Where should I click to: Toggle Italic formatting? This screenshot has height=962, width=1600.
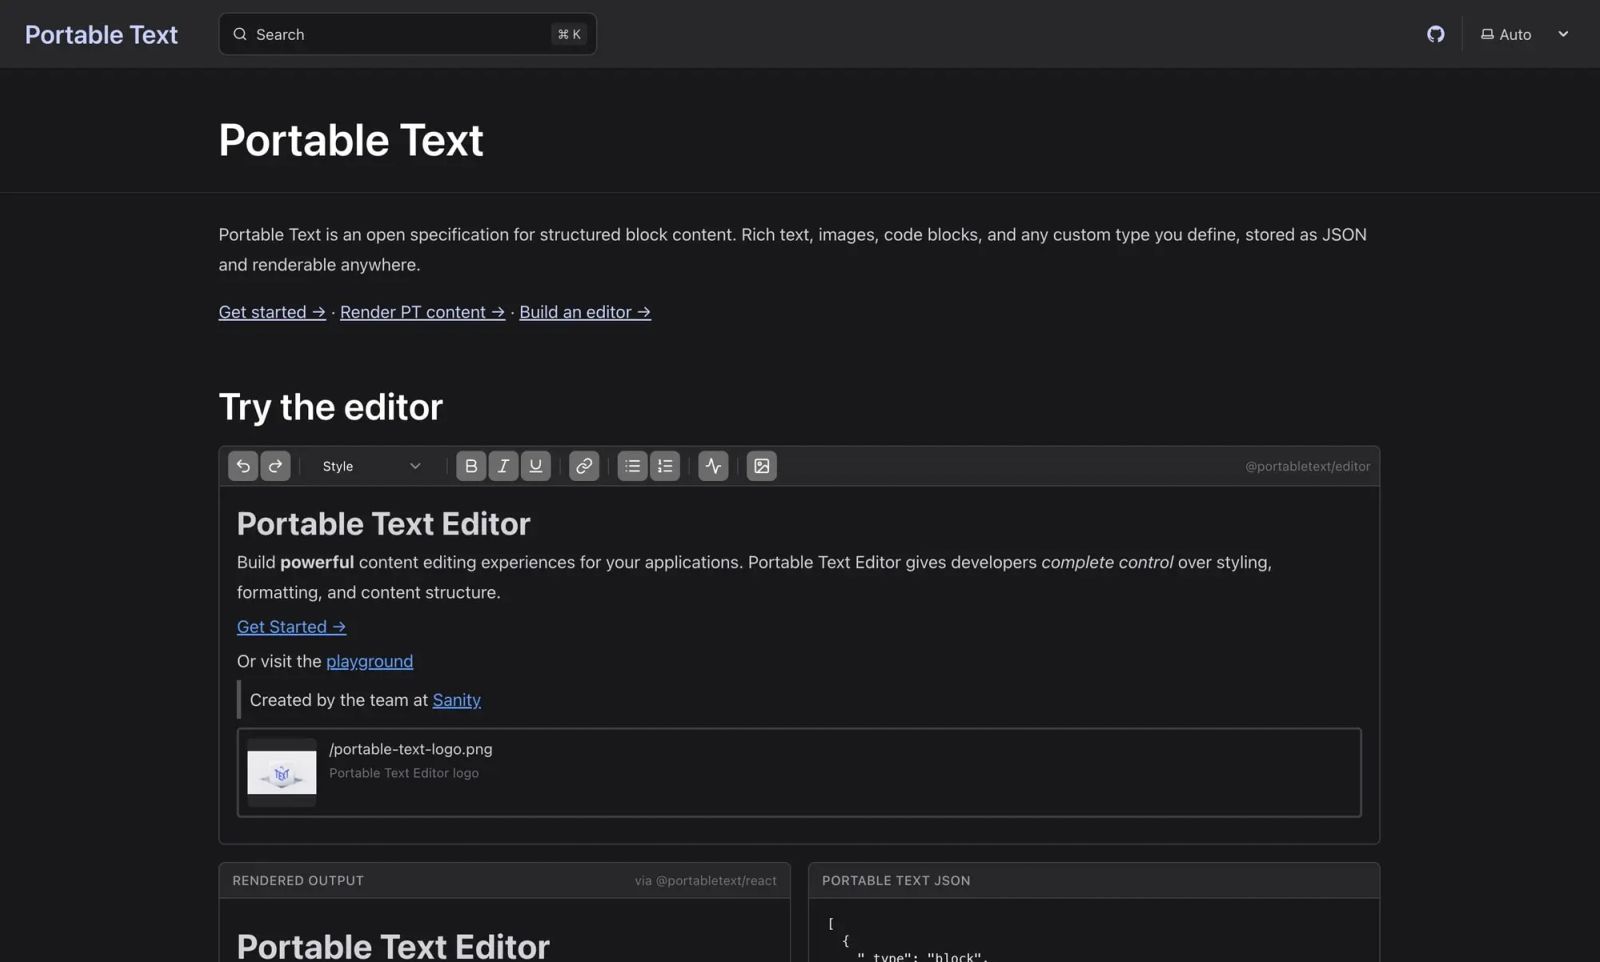tap(503, 466)
